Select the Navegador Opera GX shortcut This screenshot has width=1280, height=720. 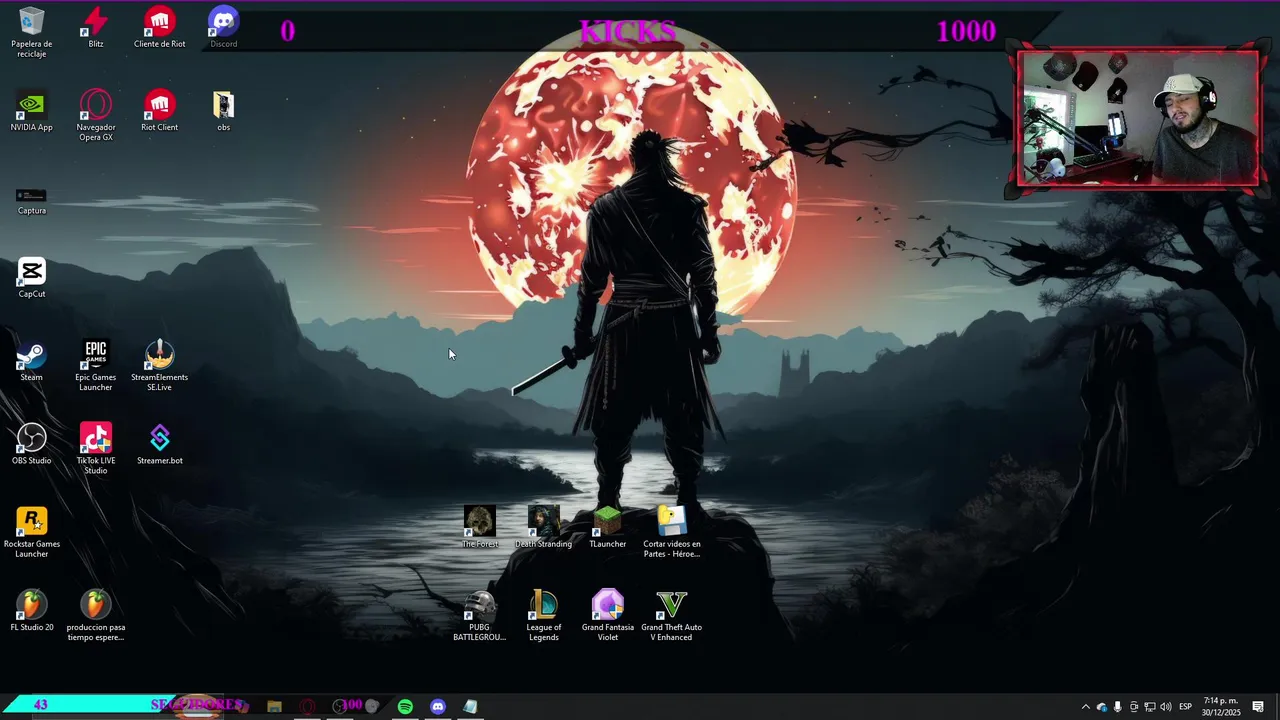pyautogui.click(x=96, y=116)
